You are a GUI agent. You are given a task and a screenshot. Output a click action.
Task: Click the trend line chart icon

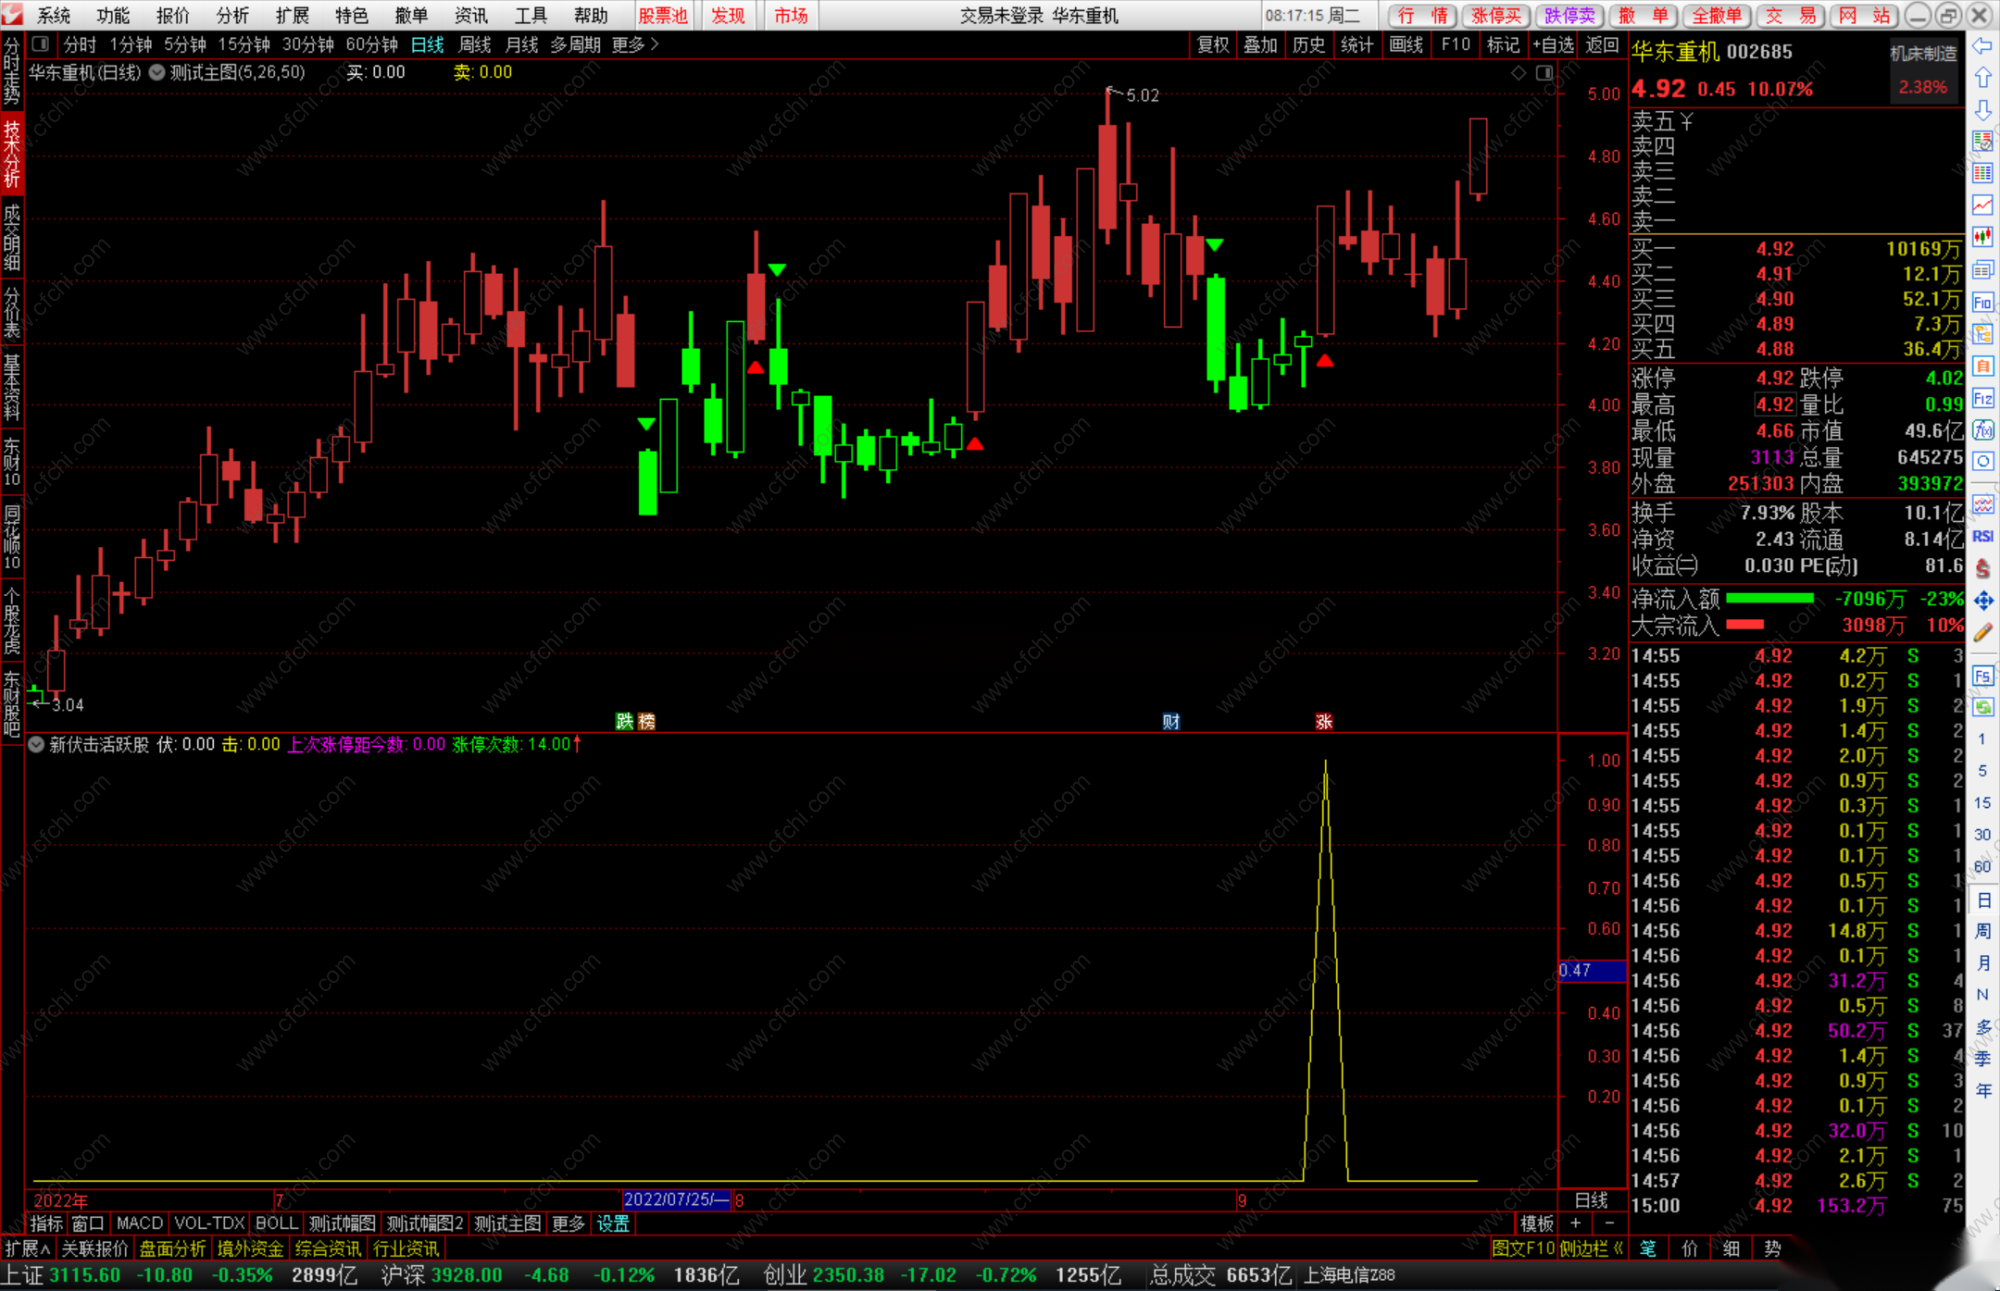click(1983, 205)
